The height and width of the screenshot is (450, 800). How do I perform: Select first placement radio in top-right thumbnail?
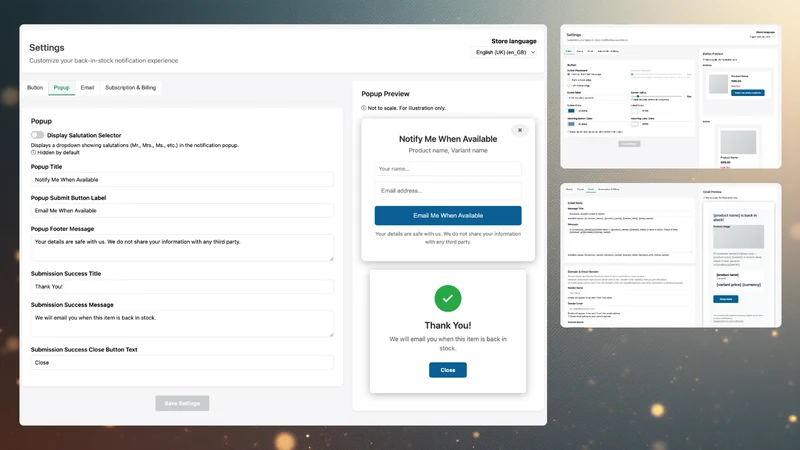pyautogui.click(x=568, y=74)
